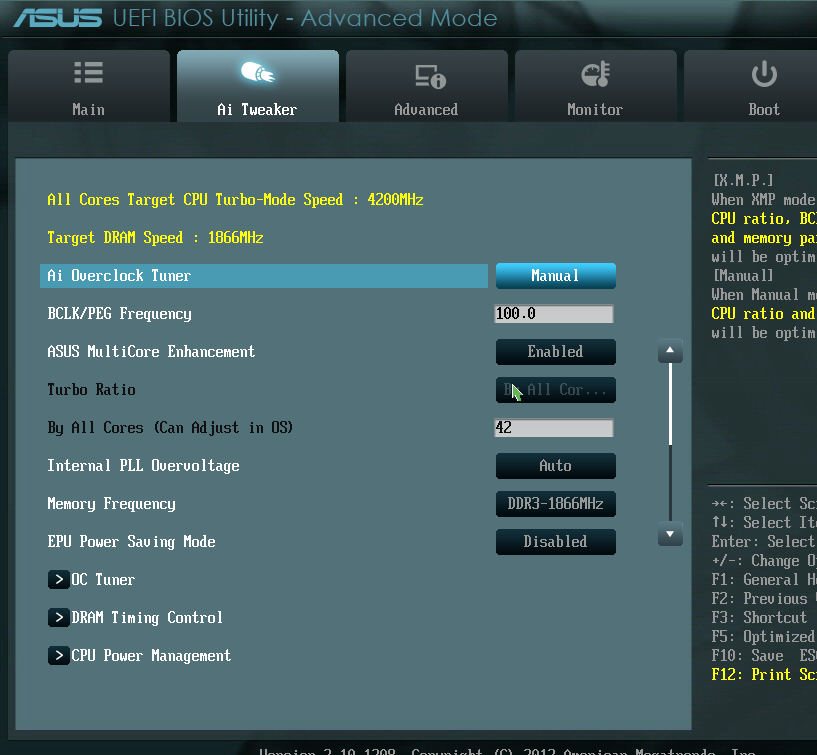817x755 pixels.
Task: Click the F1: General Help hint
Action: (x=764, y=579)
